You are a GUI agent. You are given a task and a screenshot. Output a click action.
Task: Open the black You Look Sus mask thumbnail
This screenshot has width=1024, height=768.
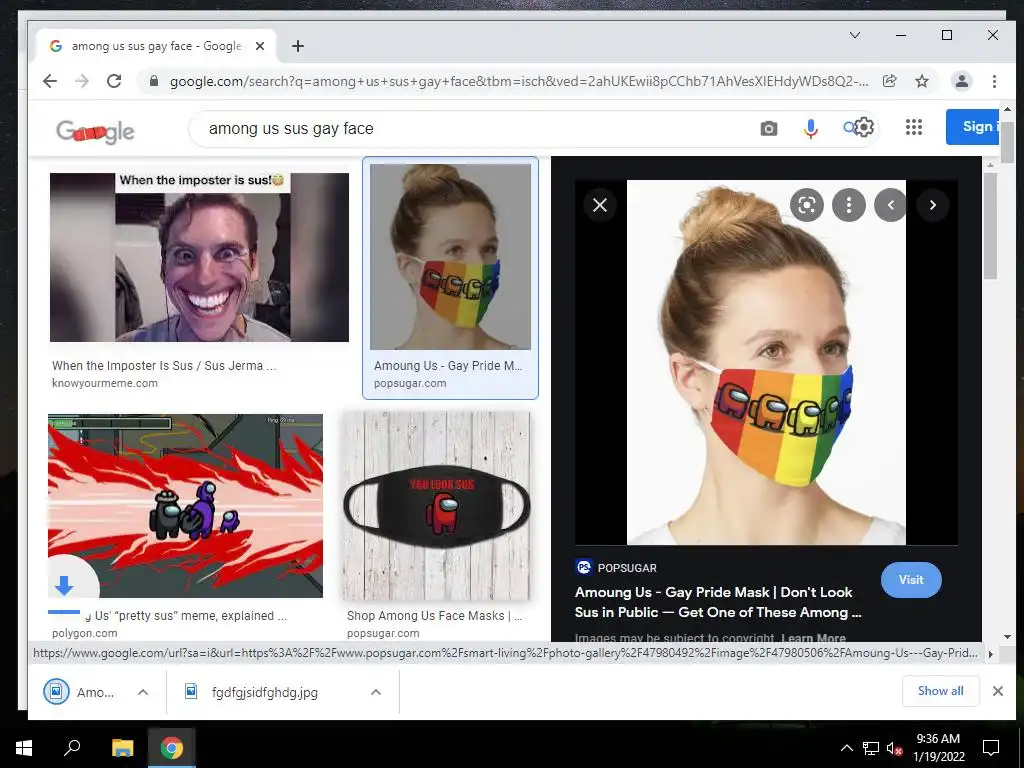(436, 505)
